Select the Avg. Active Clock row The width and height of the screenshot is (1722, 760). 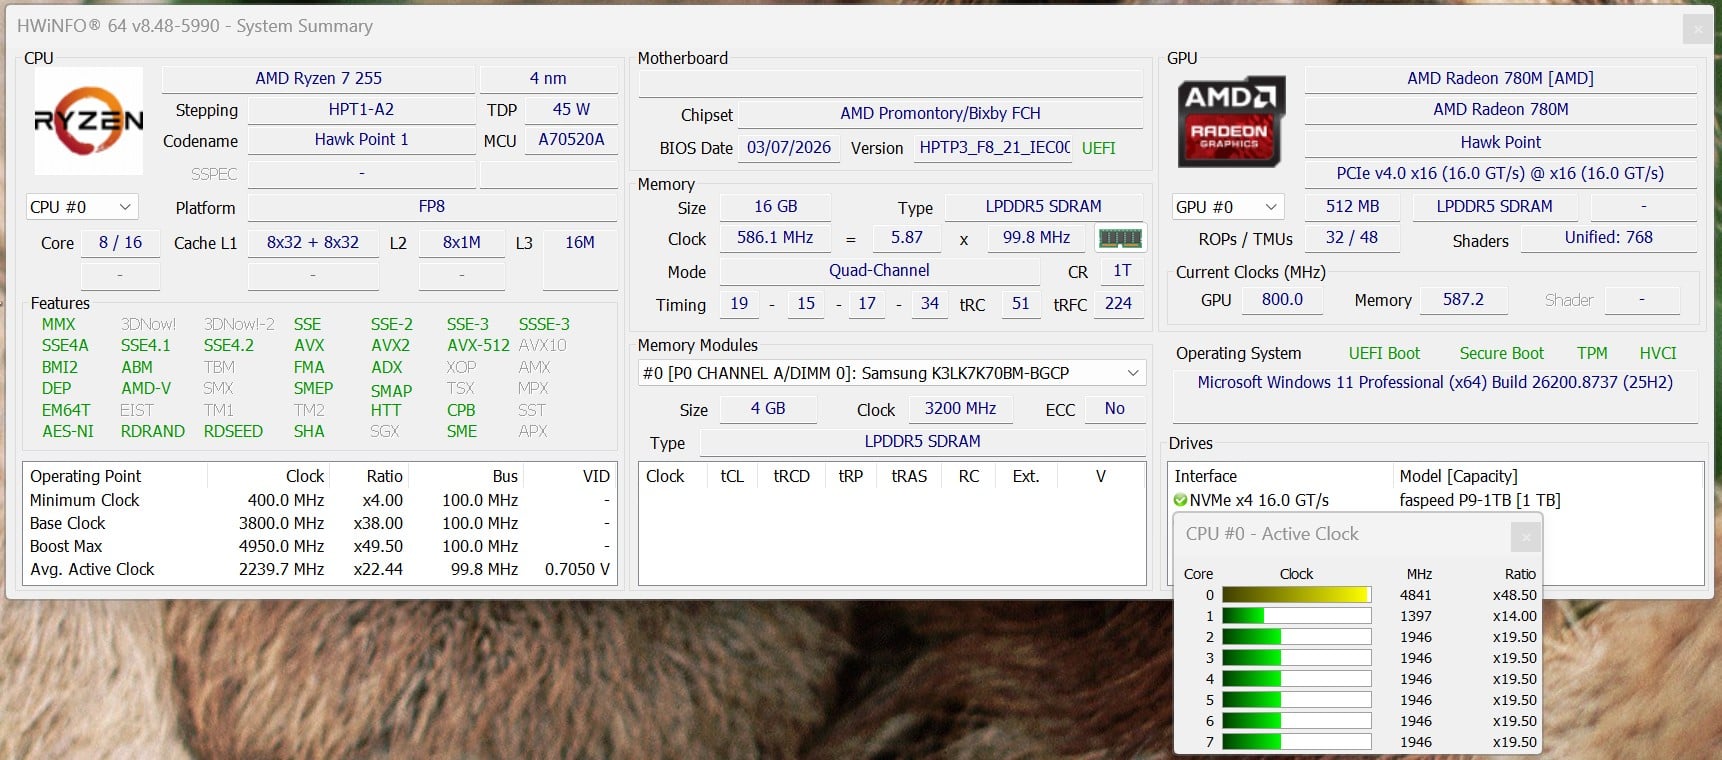point(319,569)
